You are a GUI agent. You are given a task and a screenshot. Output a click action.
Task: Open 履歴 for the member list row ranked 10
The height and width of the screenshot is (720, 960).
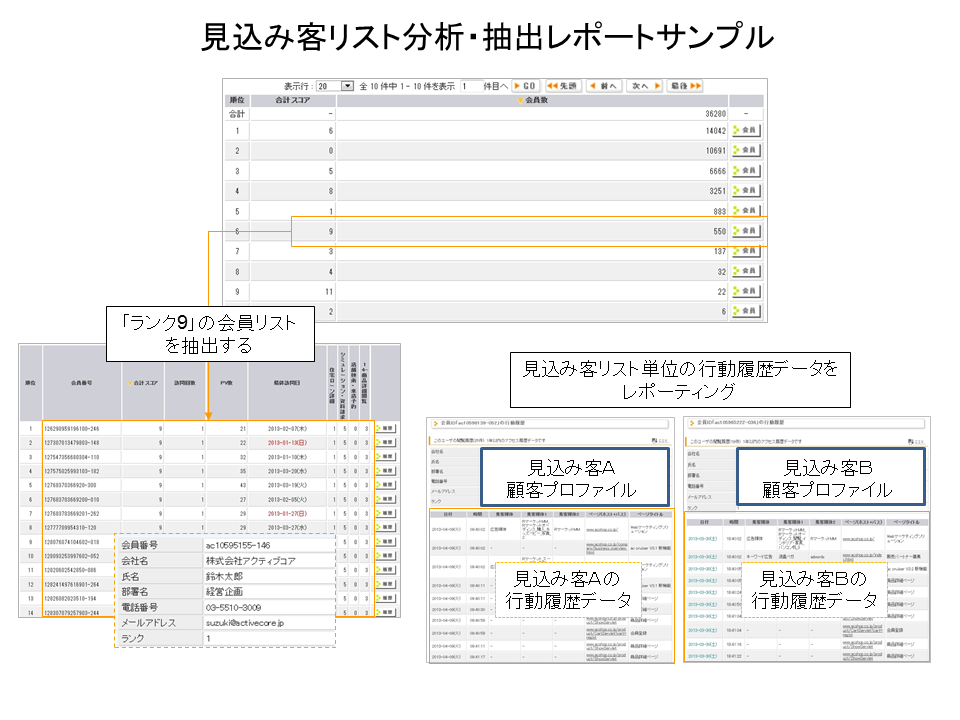tap(386, 556)
